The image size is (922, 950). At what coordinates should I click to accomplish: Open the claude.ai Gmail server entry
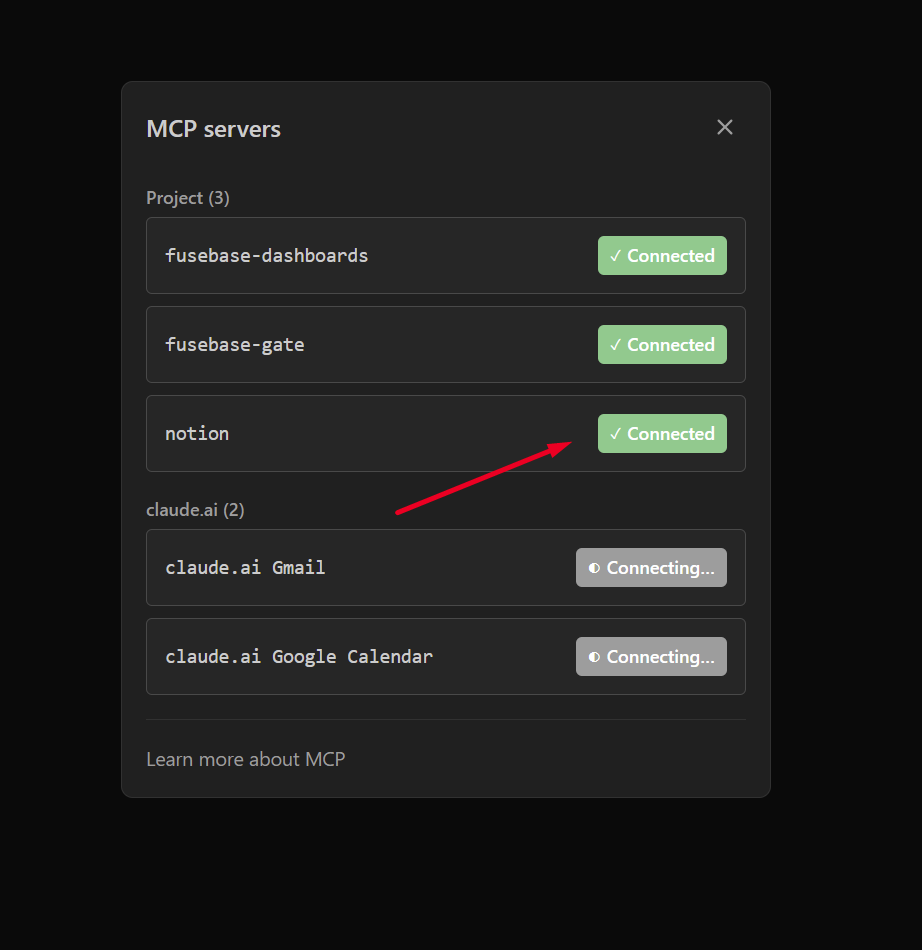245,568
